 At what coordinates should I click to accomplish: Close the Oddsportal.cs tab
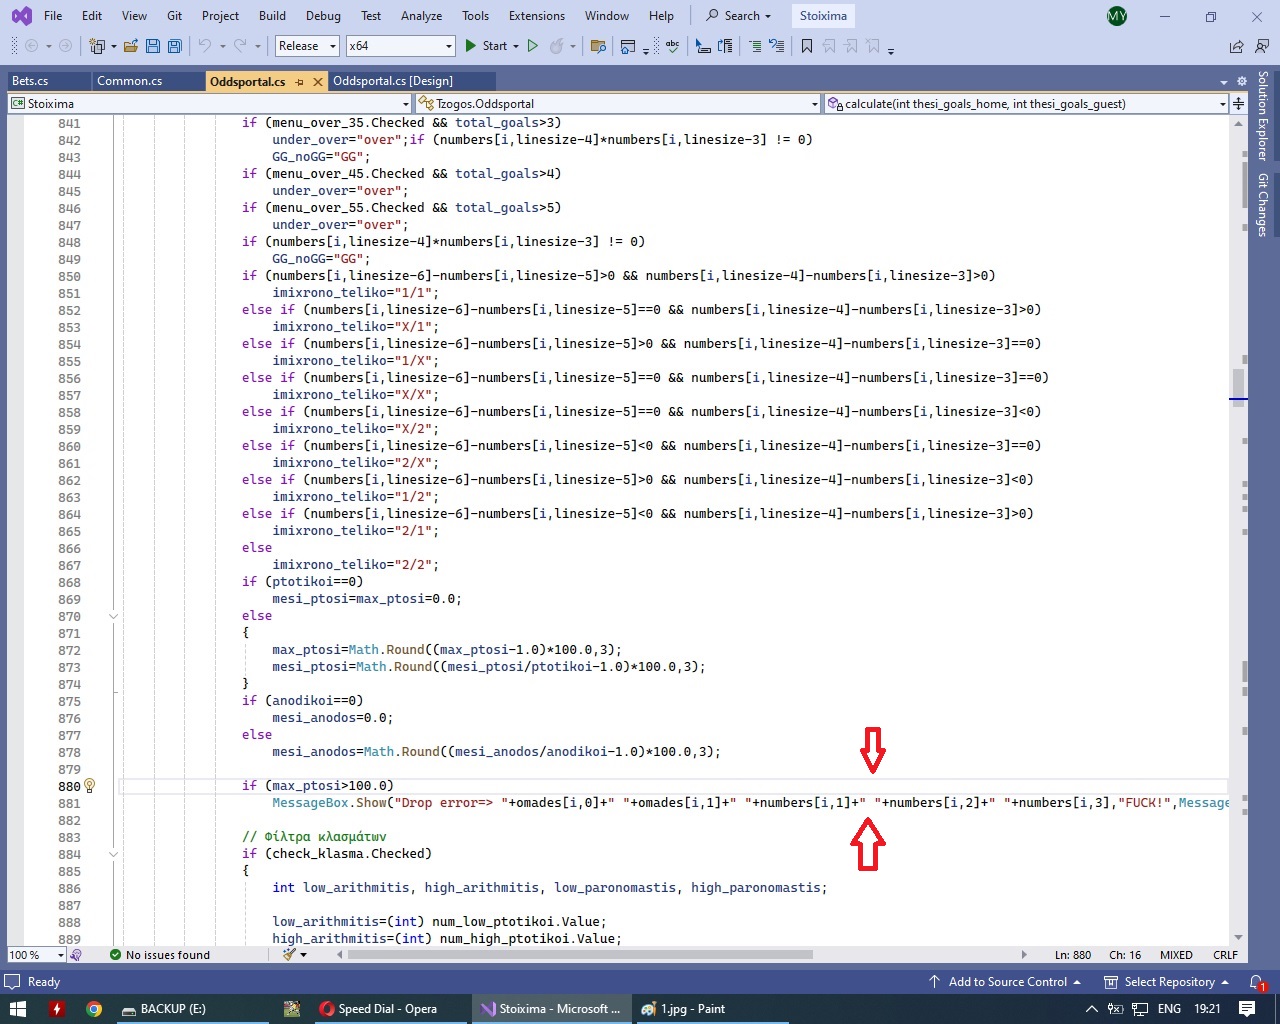click(x=318, y=82)
